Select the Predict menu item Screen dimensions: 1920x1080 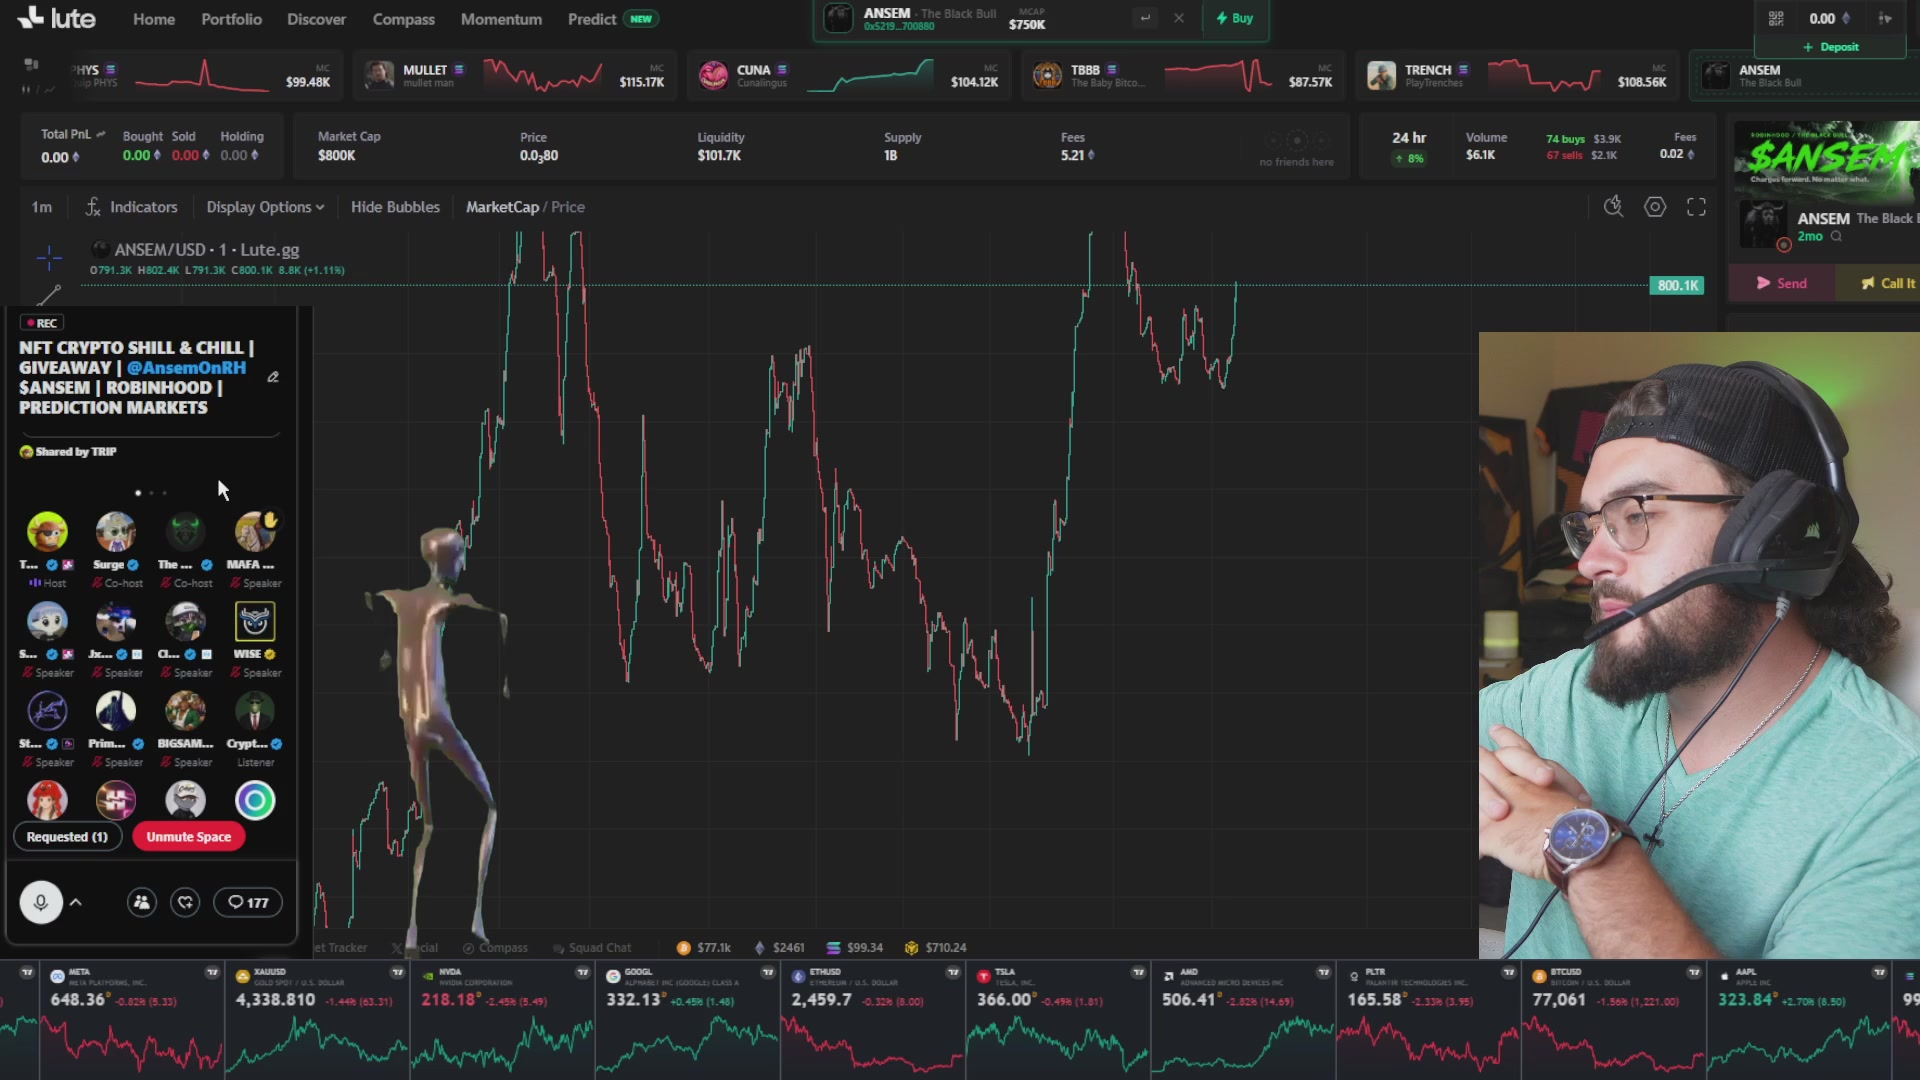592,19
